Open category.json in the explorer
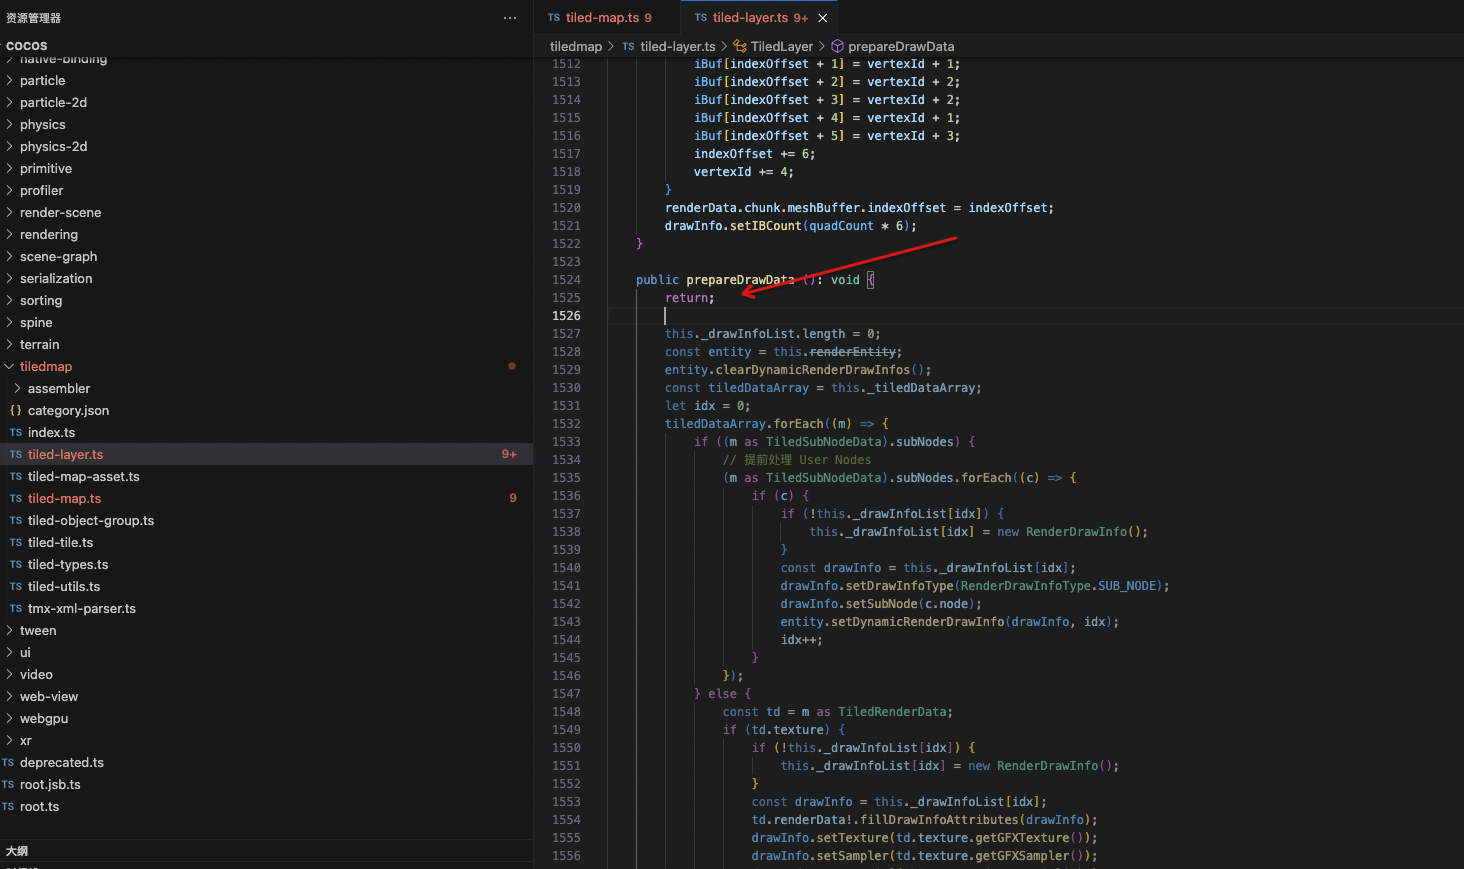The image size is (1464, 869). pyautogui.click(x=266, y=411)
